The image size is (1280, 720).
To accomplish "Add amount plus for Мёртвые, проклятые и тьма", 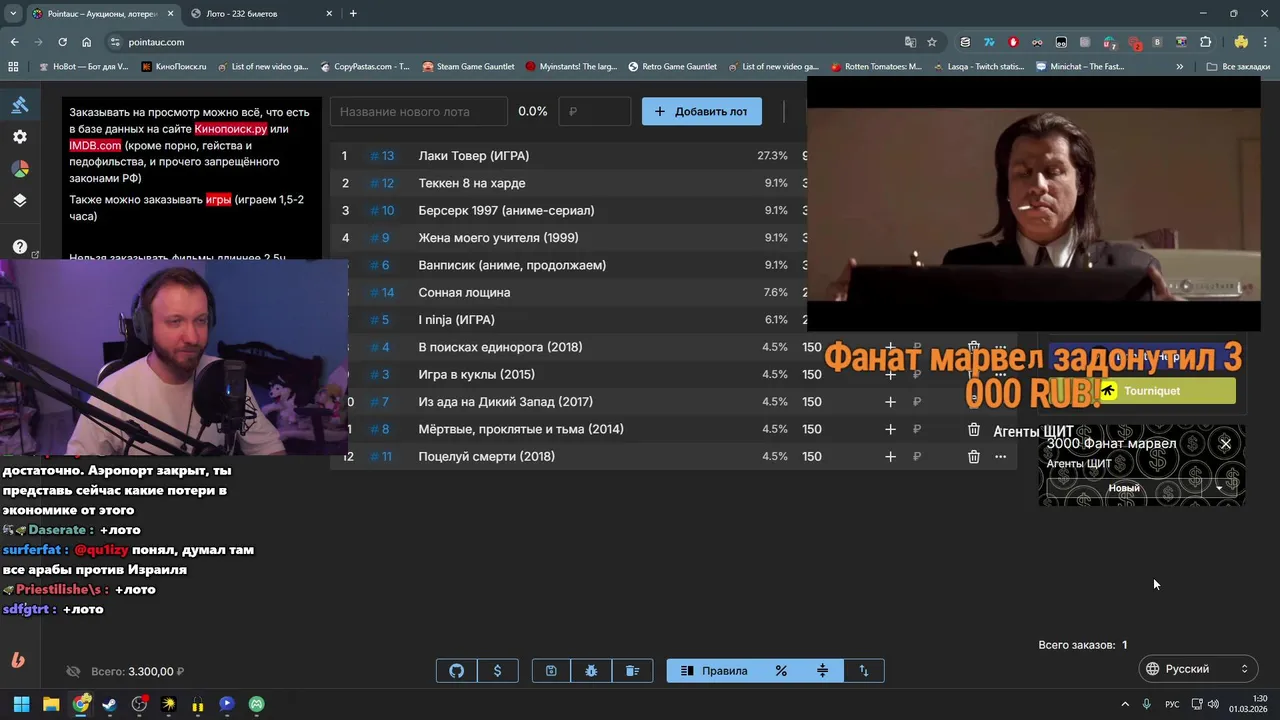I will pyautogui.click(x=890, y=429).
